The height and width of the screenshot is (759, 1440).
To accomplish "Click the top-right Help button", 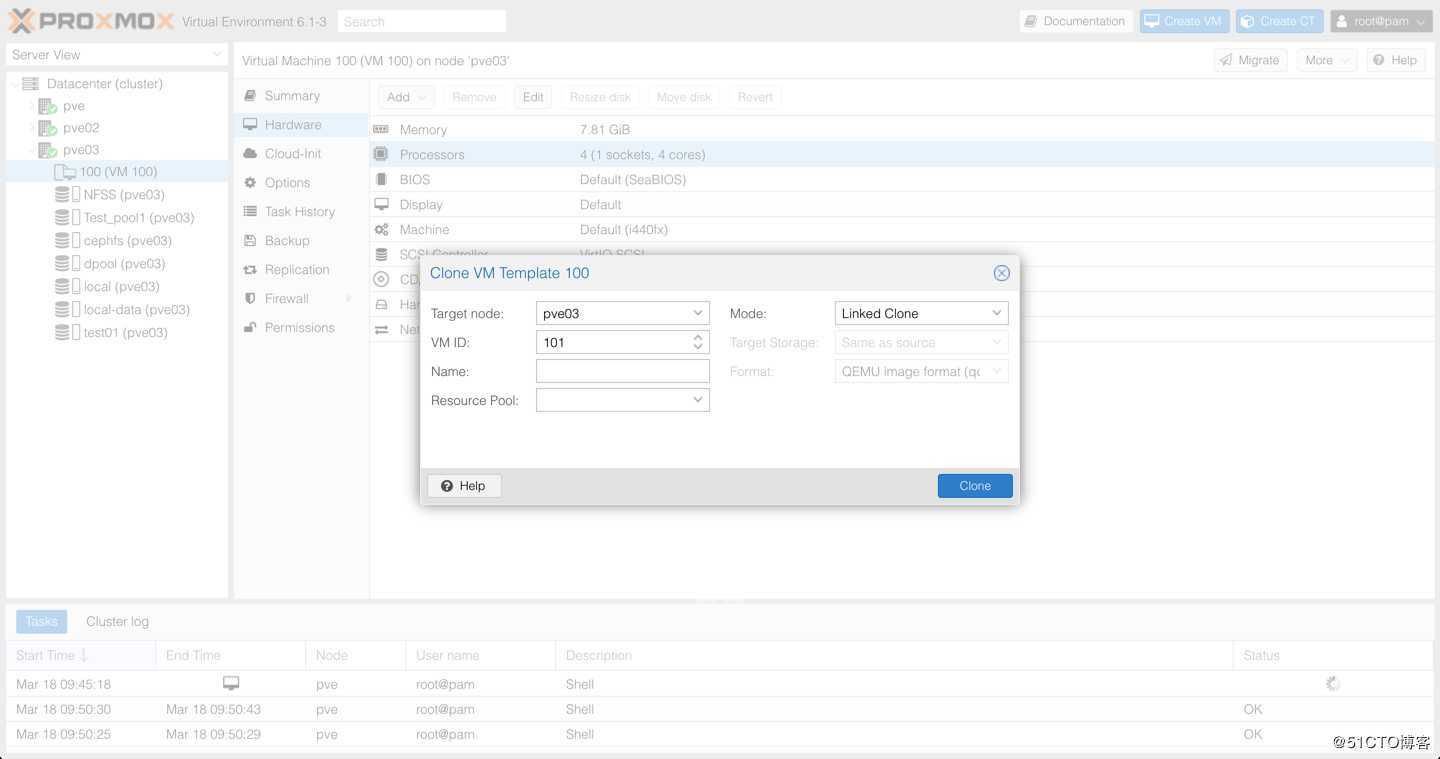I will pyautogui.click(x=1395, y=61).
